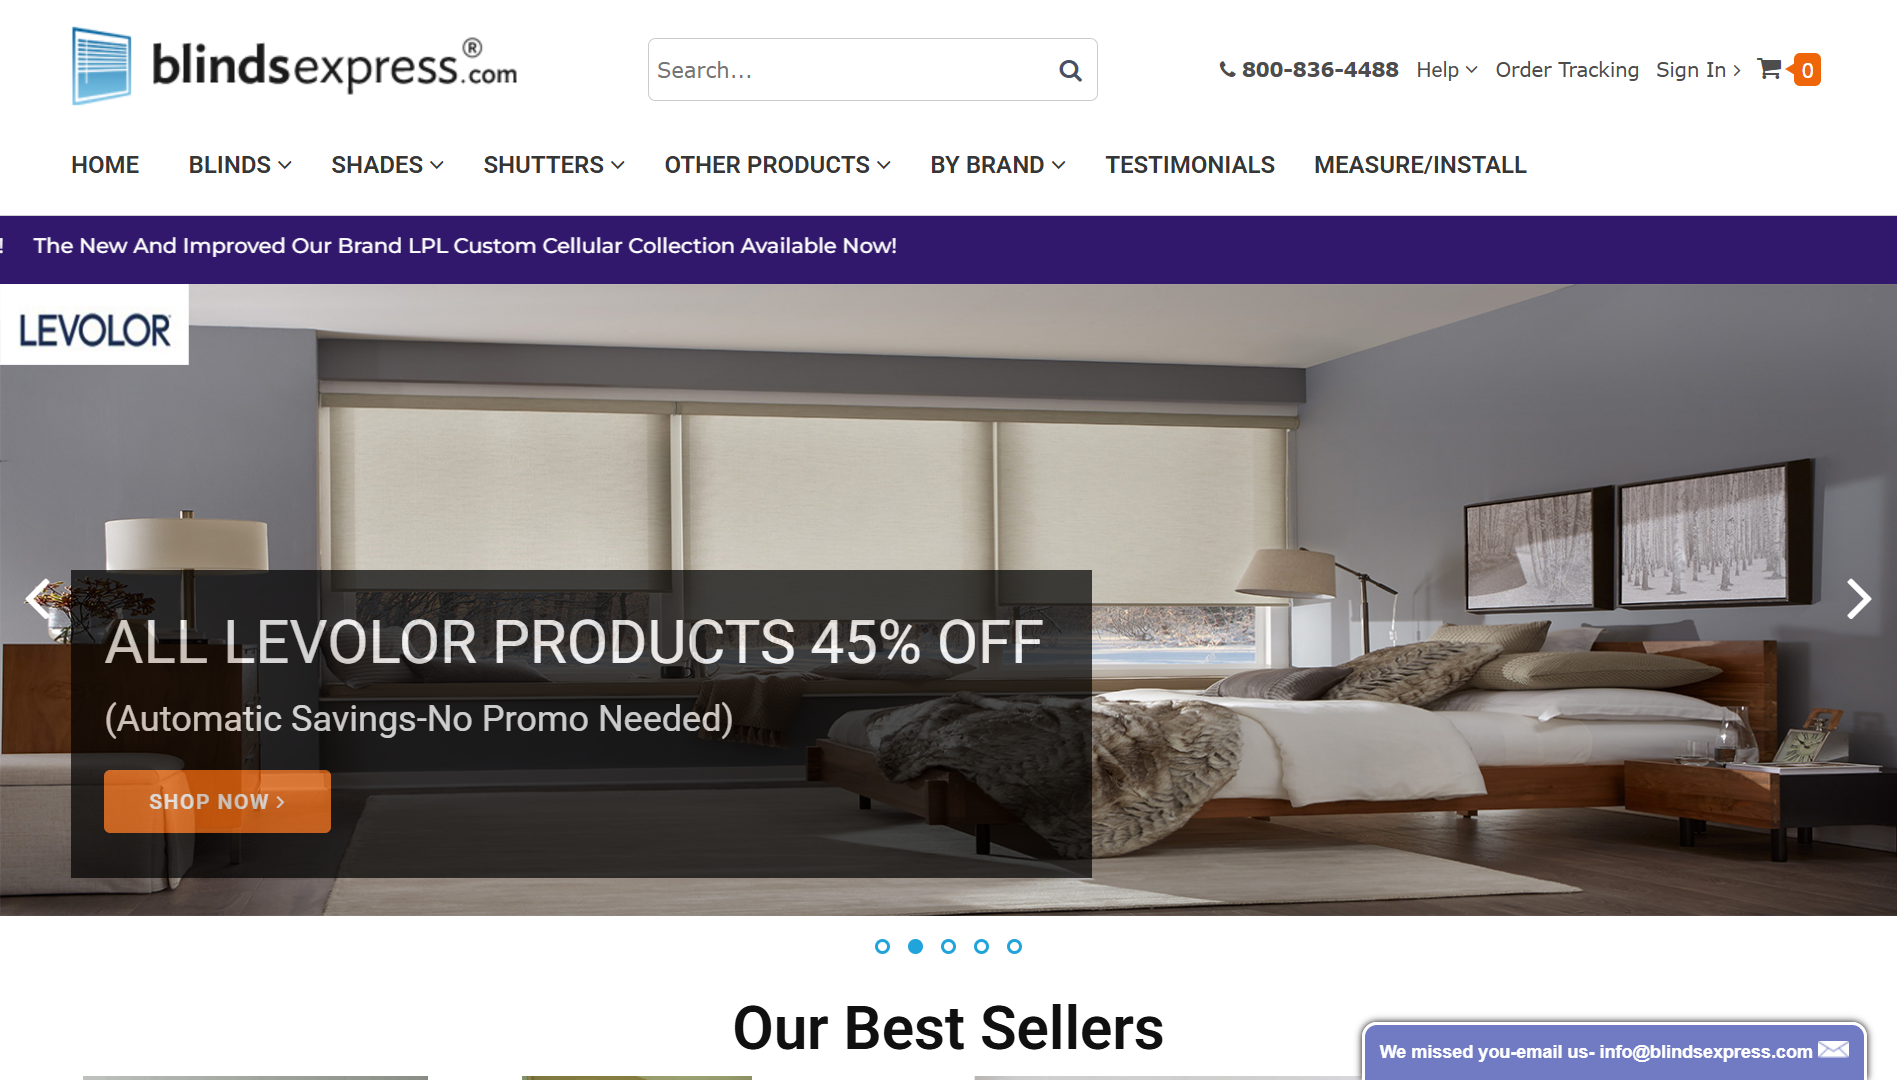Image resolution: width=1897 pixels, height=1080 pixels.
Task: Click the envelope icon in chat widget
Action: pos(1833,1050)
